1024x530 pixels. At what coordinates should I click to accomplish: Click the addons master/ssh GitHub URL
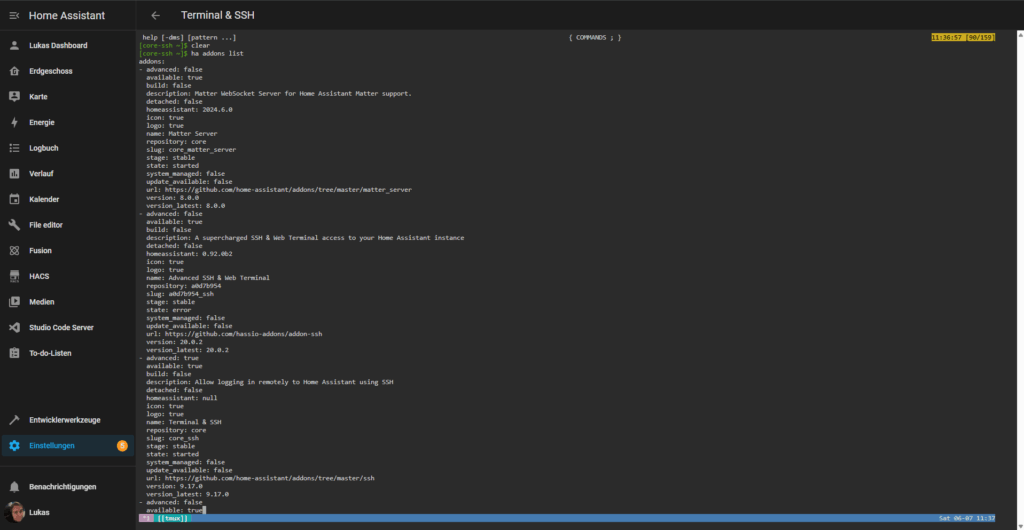click(x=269, y=478)
